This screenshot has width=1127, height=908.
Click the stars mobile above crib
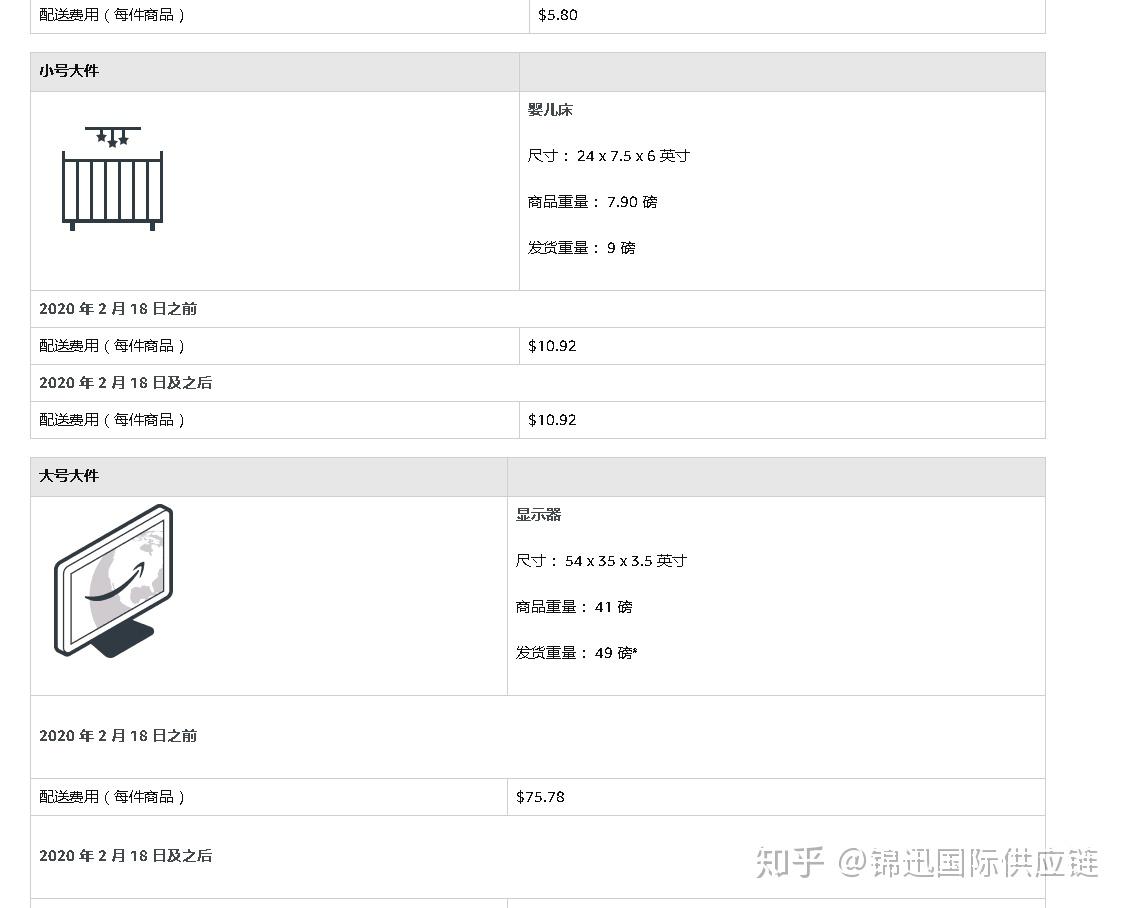tap(113, 137)
